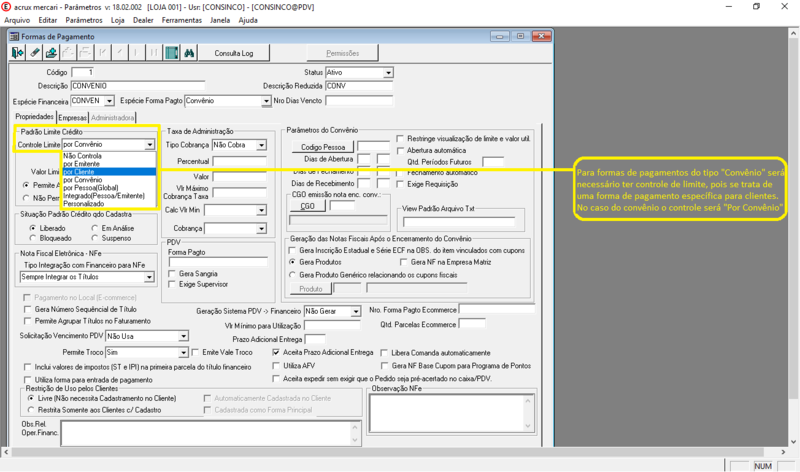800x472 pixels.
Task: Switch to the Empresas tab
Action: [73, 118]
